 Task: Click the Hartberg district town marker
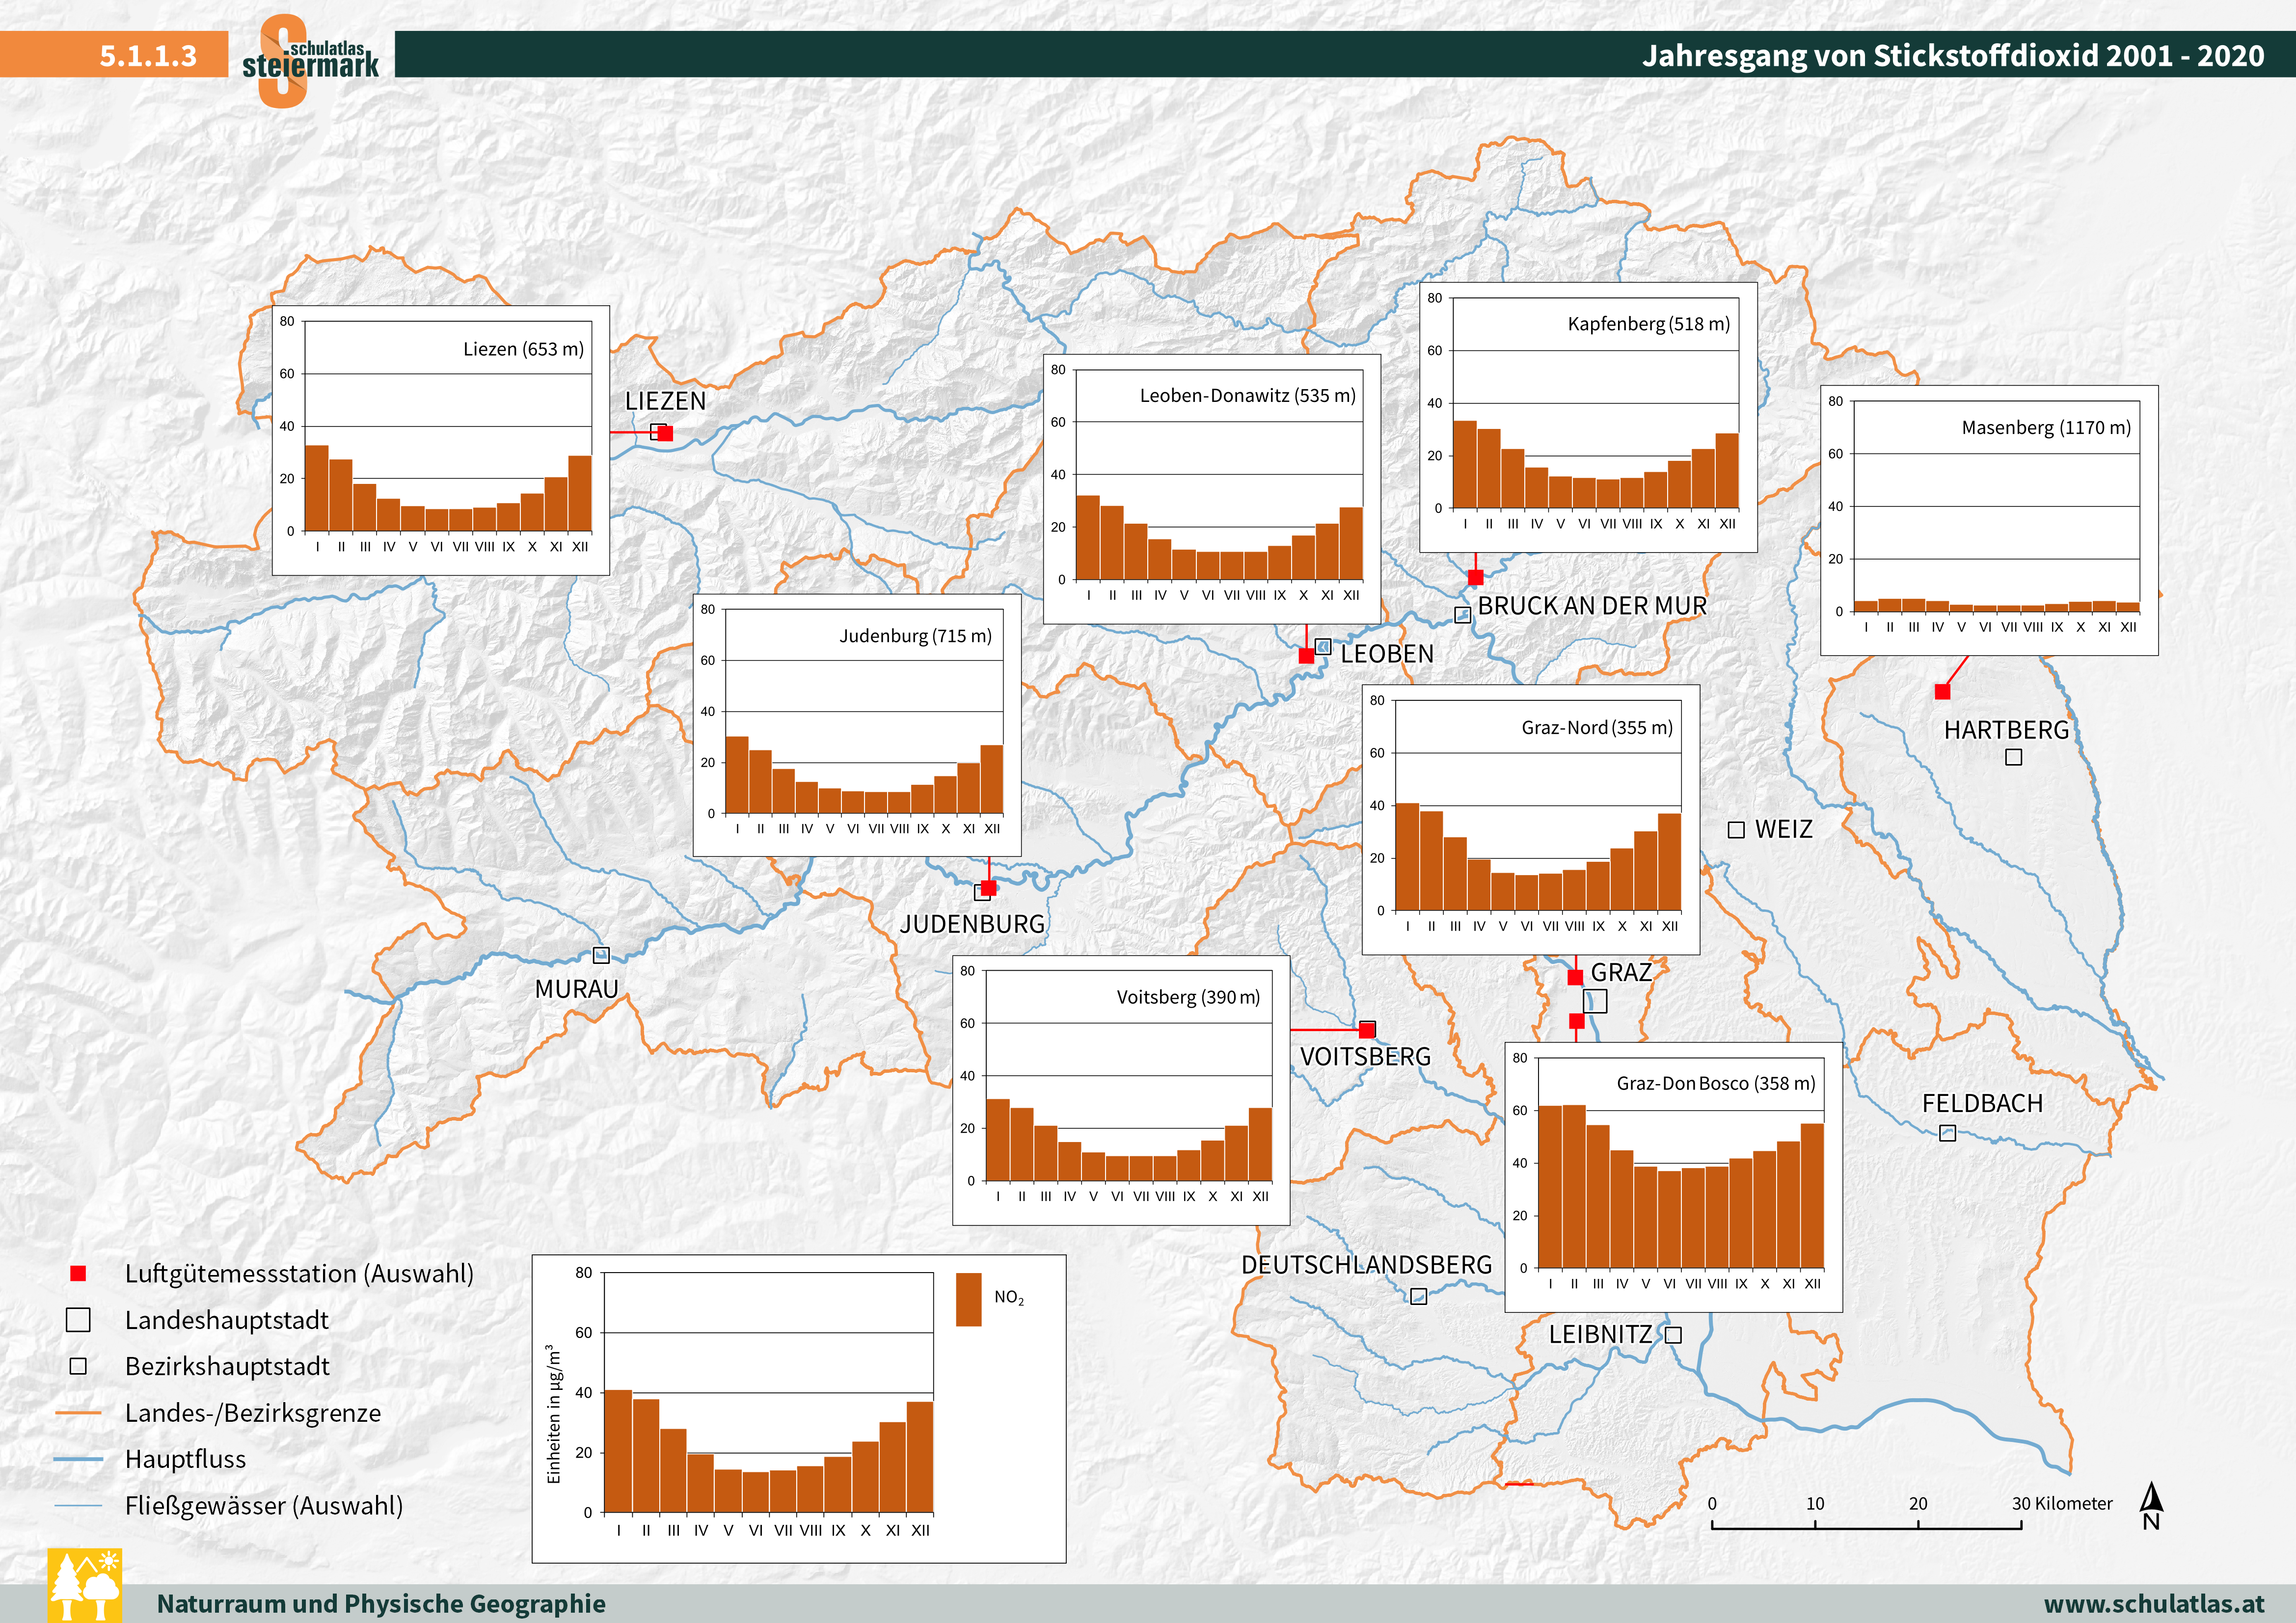tap(2013, 757)
